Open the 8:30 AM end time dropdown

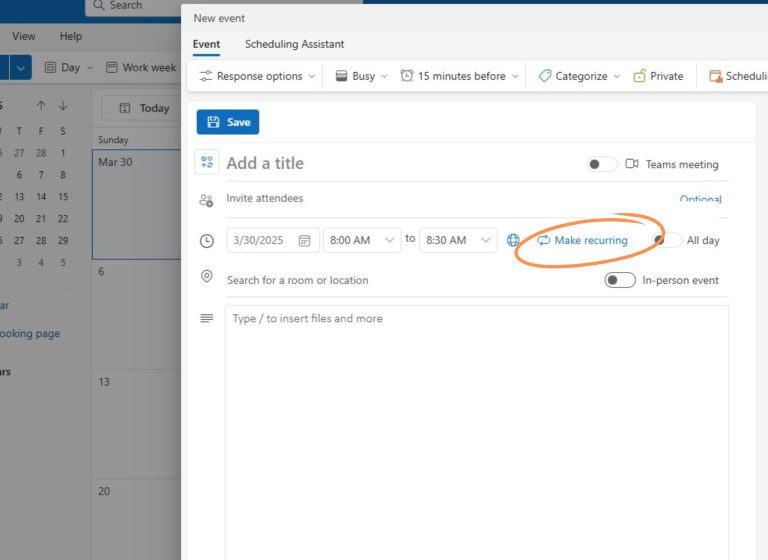[458, 241]
